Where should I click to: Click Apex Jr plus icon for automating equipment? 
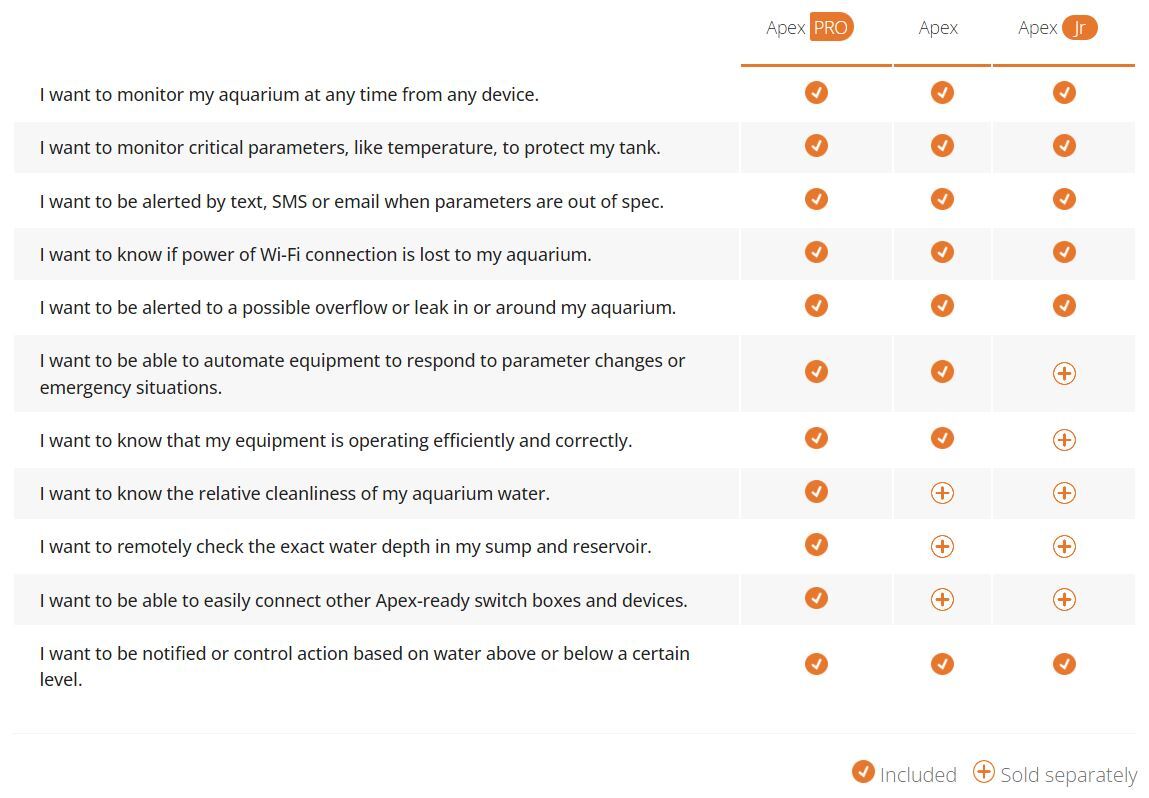click(x=1064, y=373)
